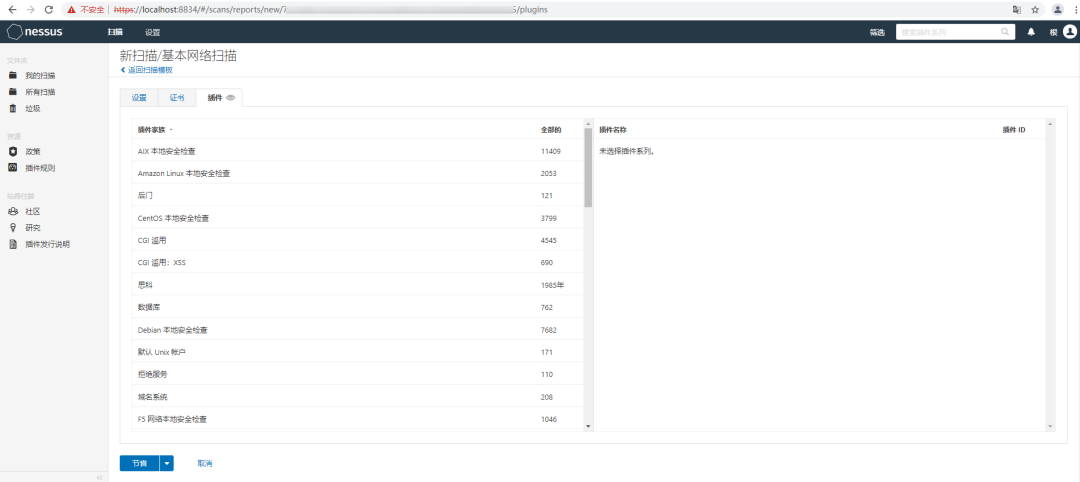Viewport: 1080px width, 482px height.
Task: Select AIX 本地安全检查 row
Action: tap(357, 151)
